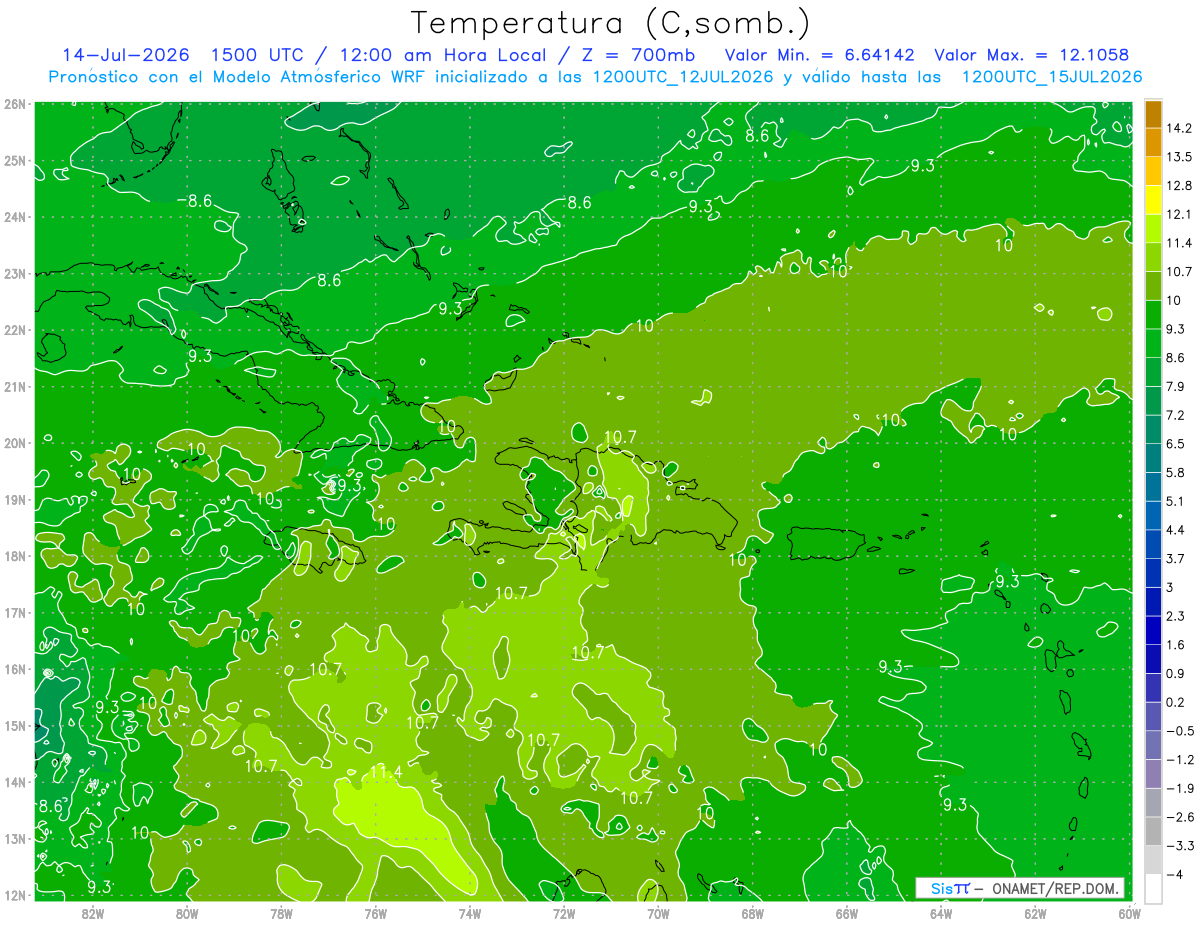Click the 16N latitude axis label
1200x927 pixels.
tap(15, 669)
